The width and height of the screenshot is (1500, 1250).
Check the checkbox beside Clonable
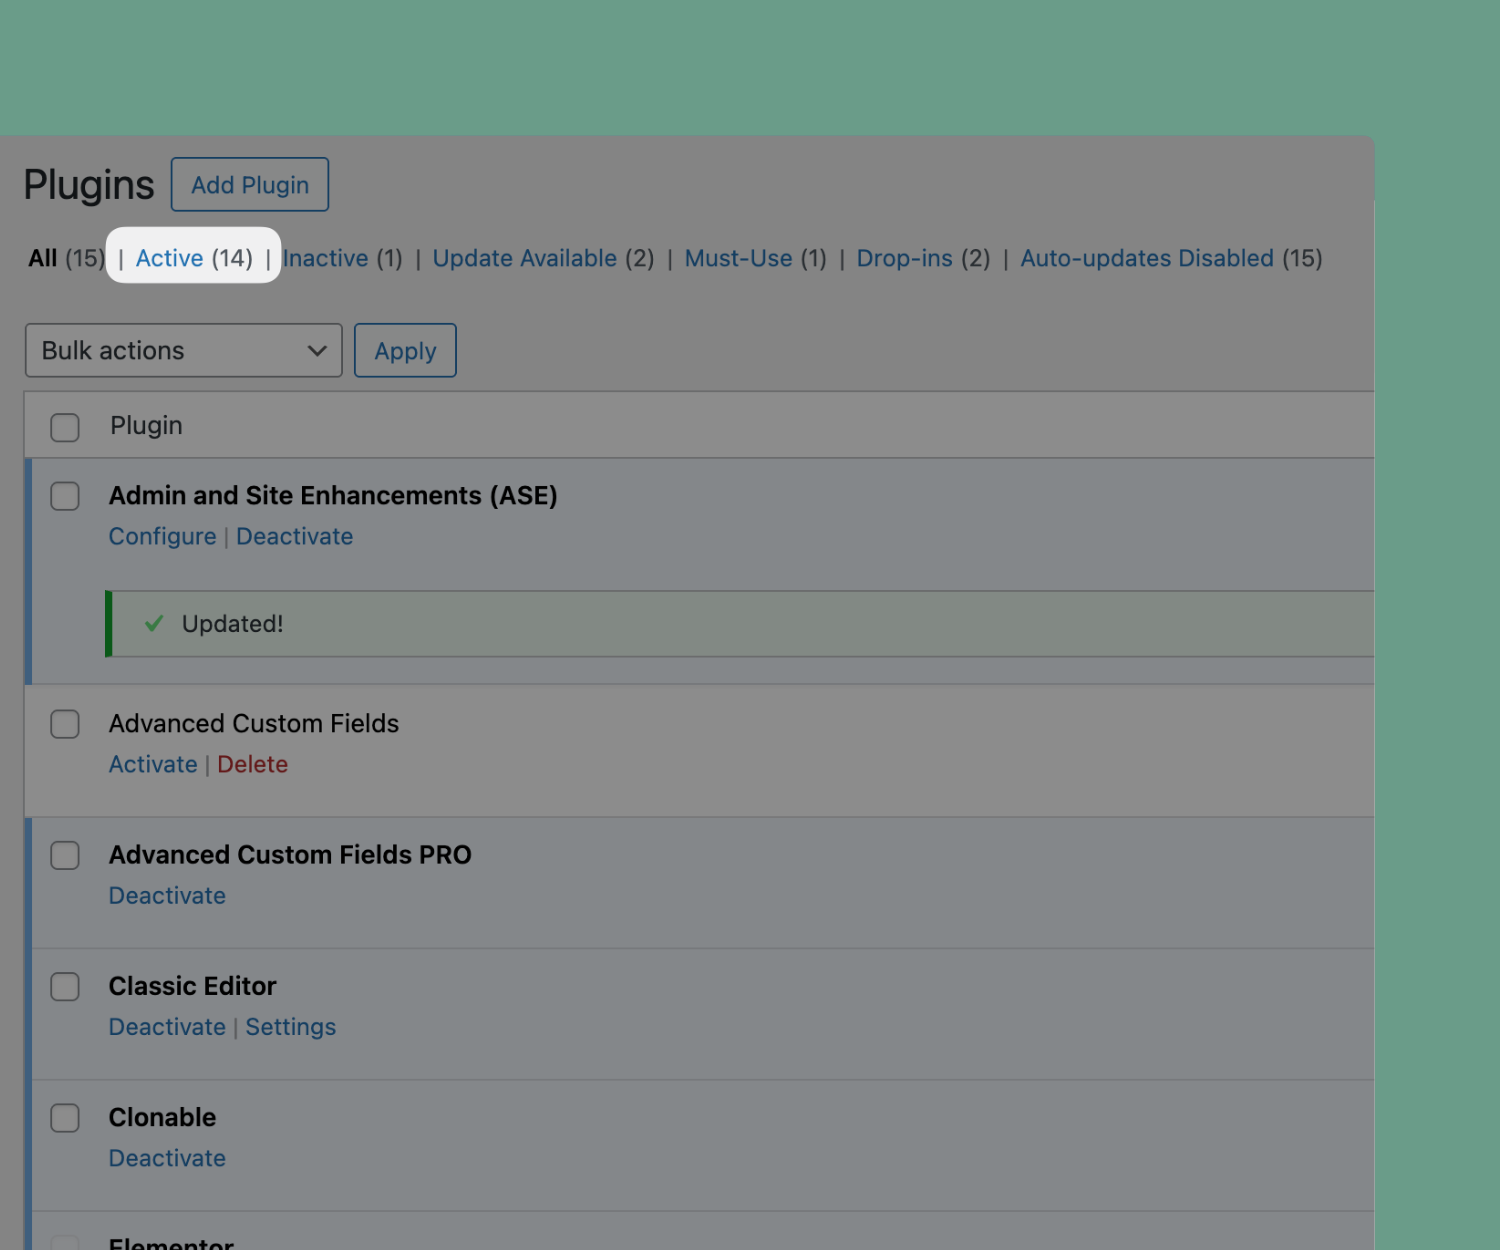coord(64,1118)
